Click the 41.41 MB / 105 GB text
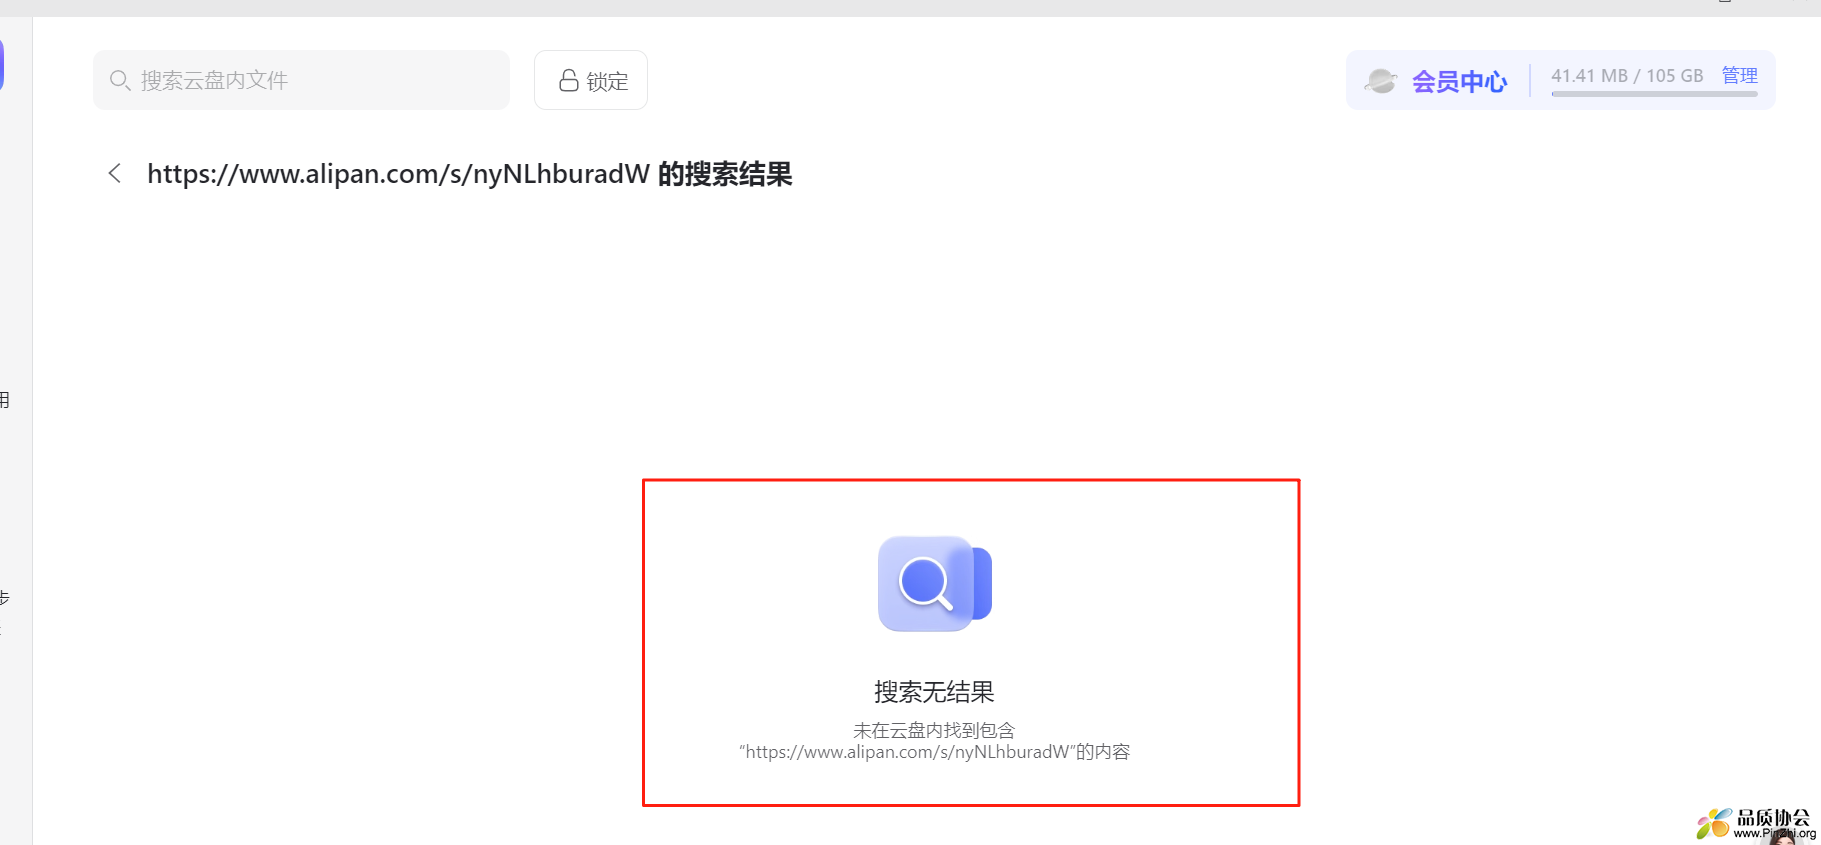Image resolution: width=1821 pixels, height=845 pixels. pyautogui.click(x=1627, y=76)
